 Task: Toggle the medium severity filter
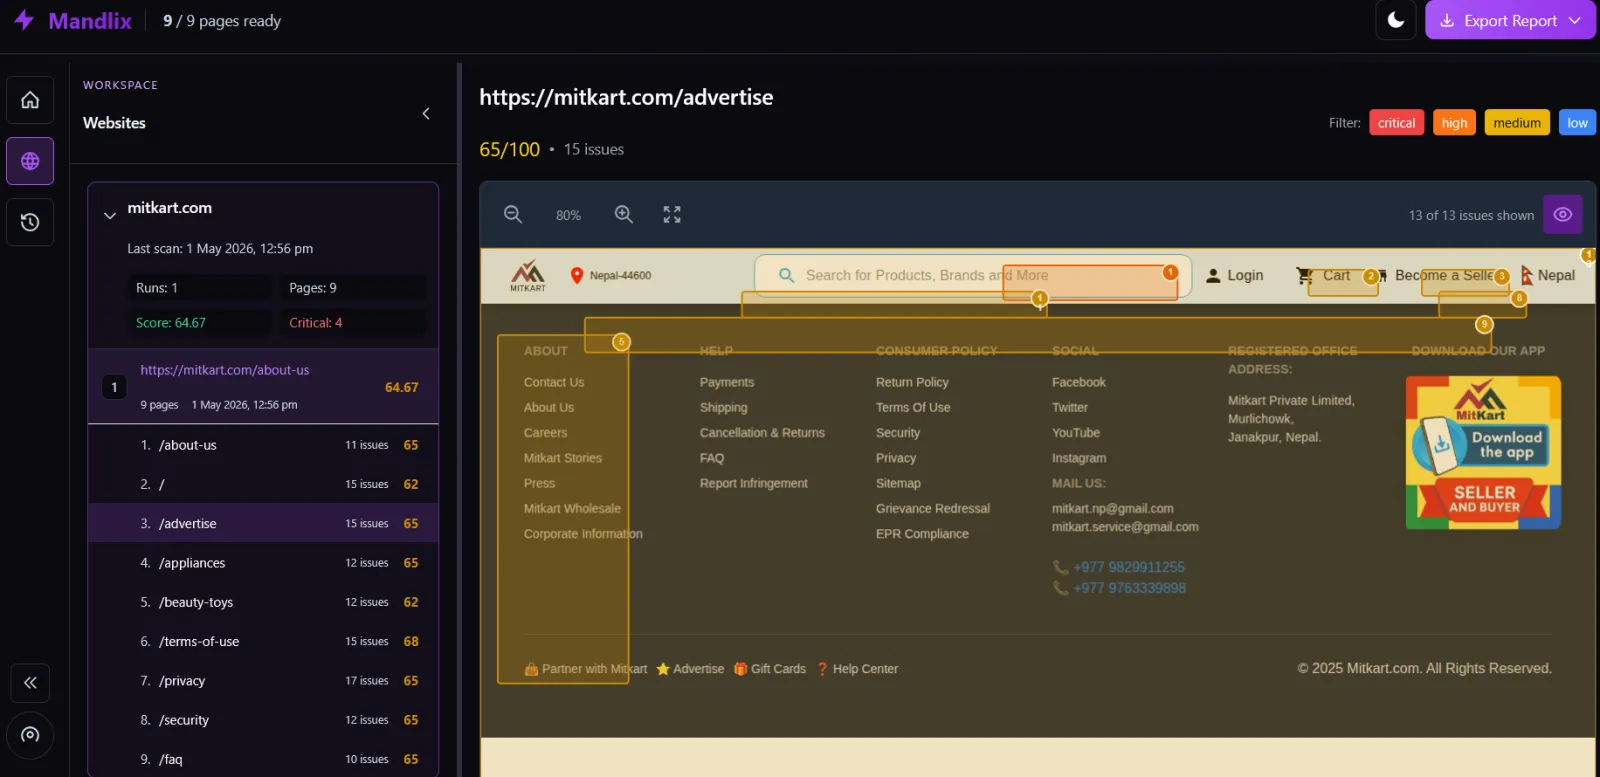tap(1517, 123)
